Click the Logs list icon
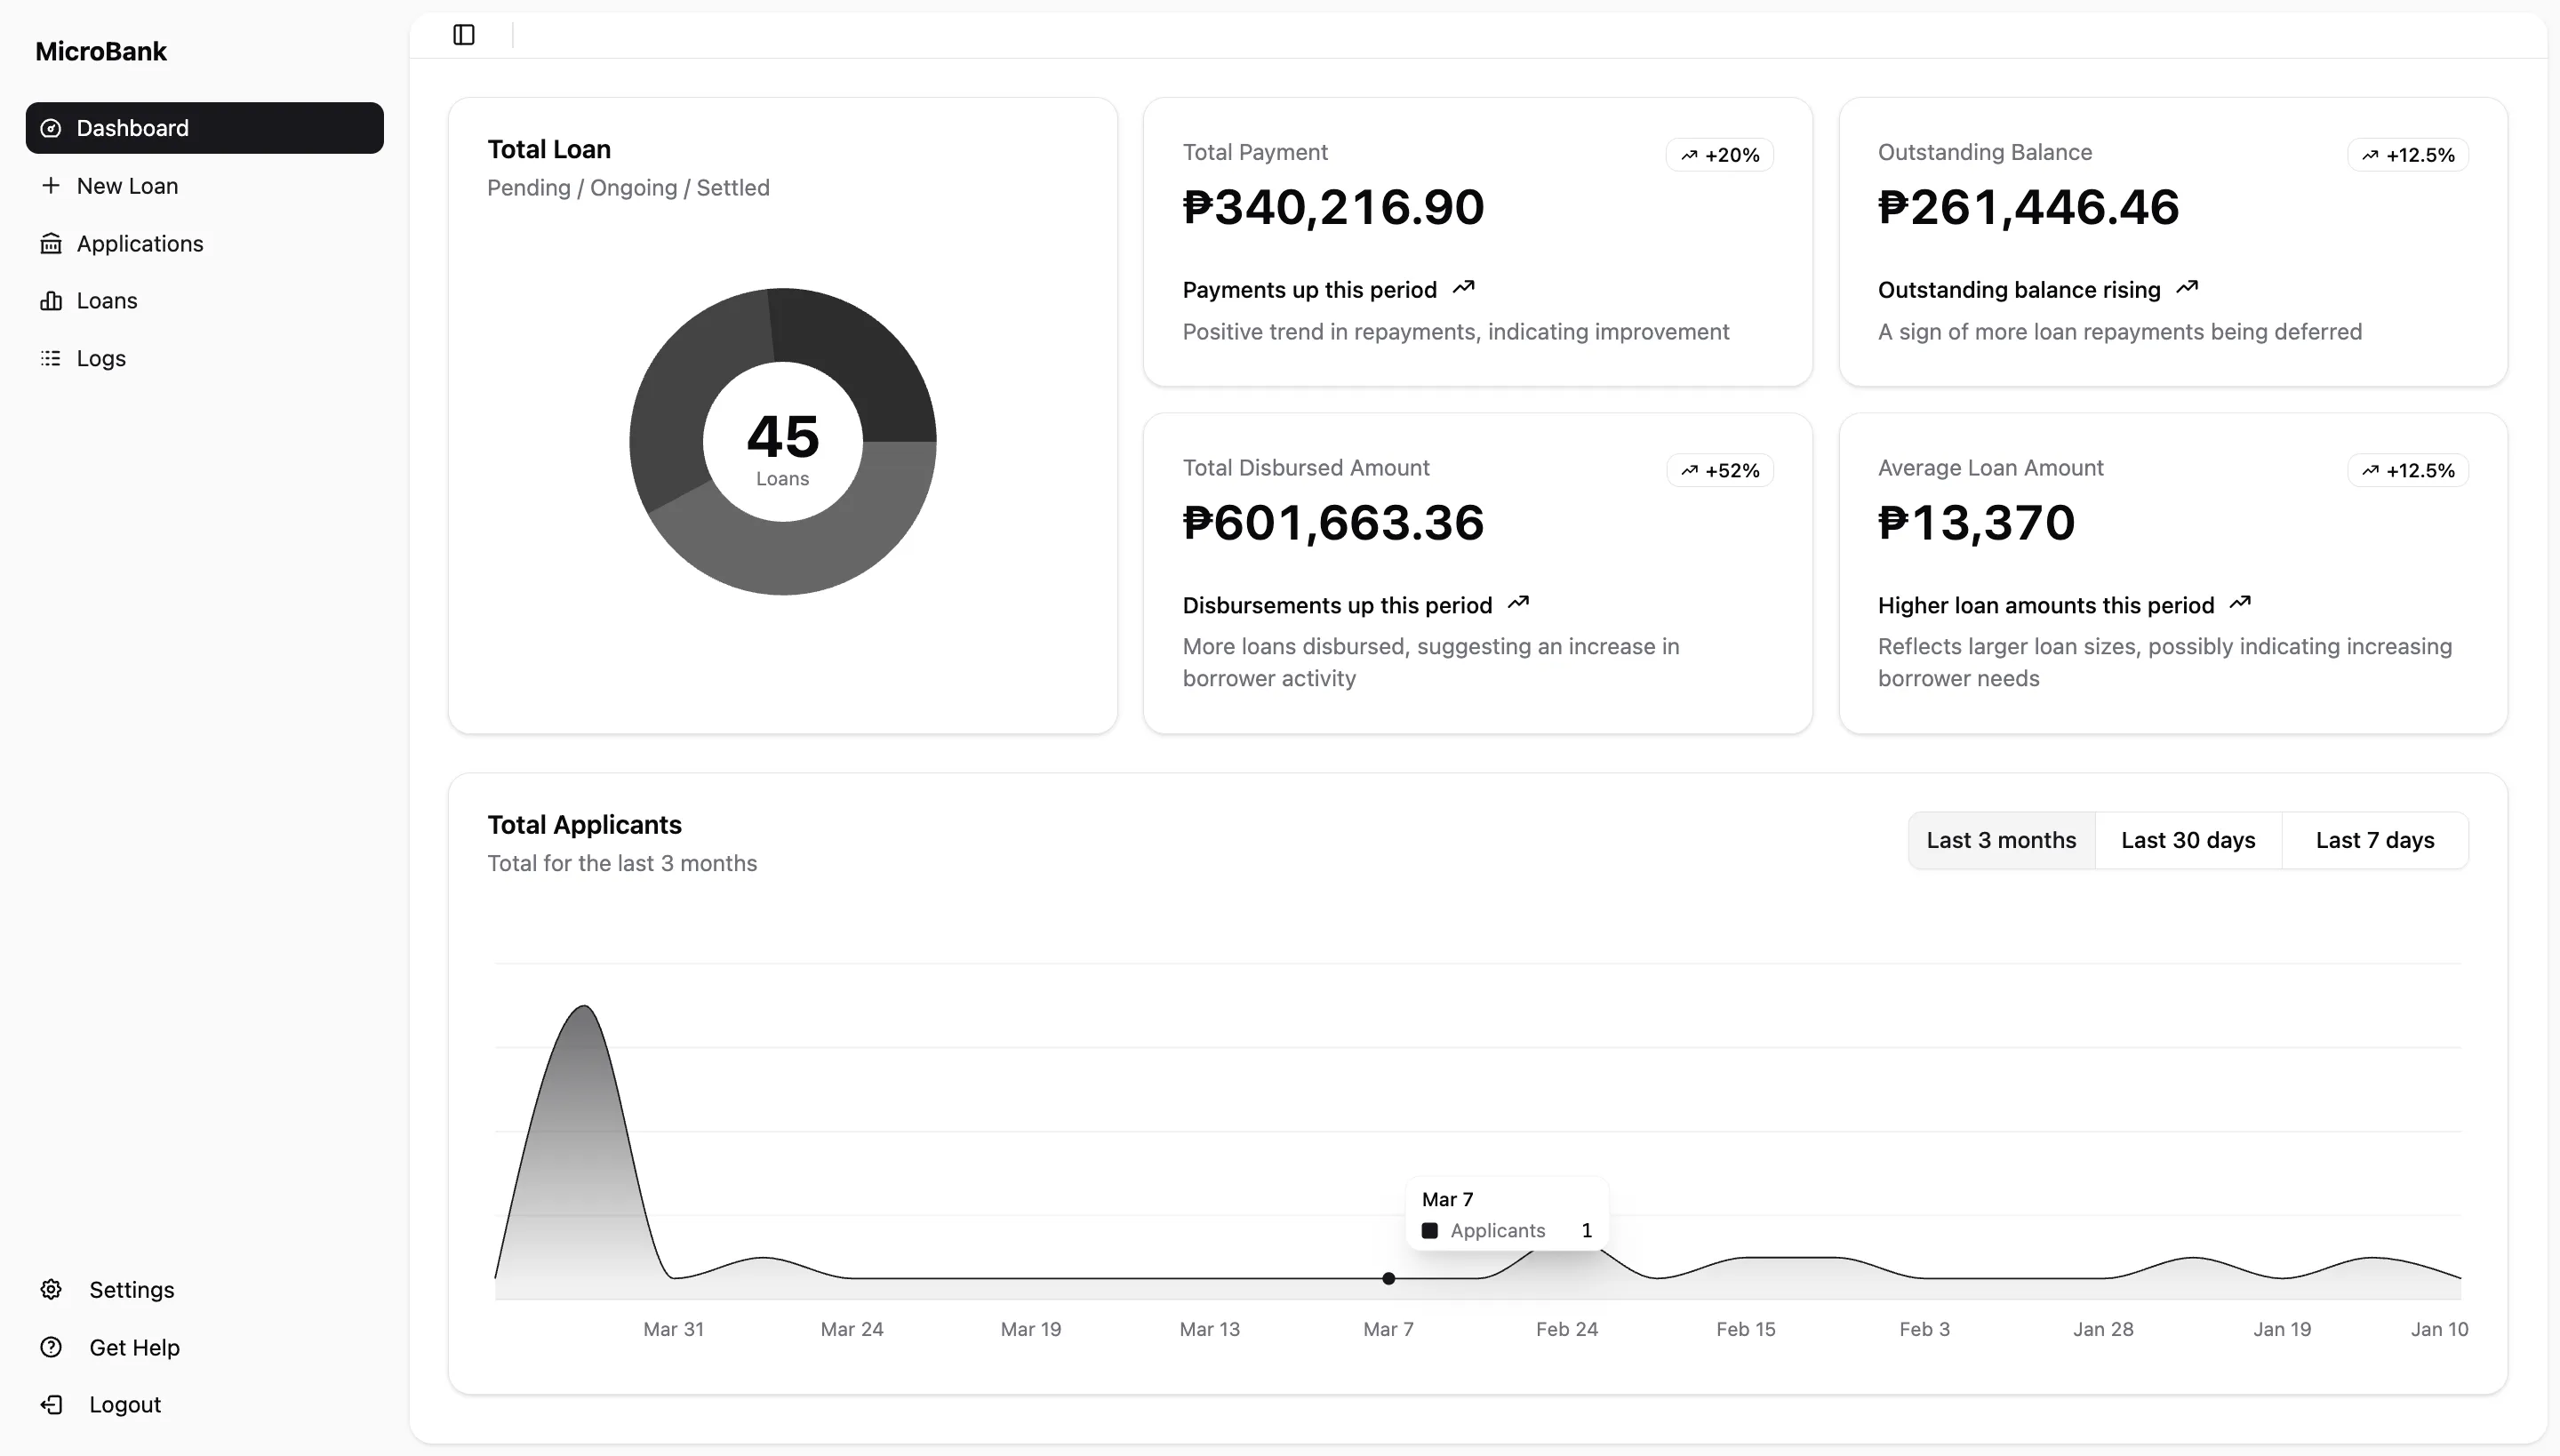This screenshot has height=1456, width=2560. click(51, 358)
